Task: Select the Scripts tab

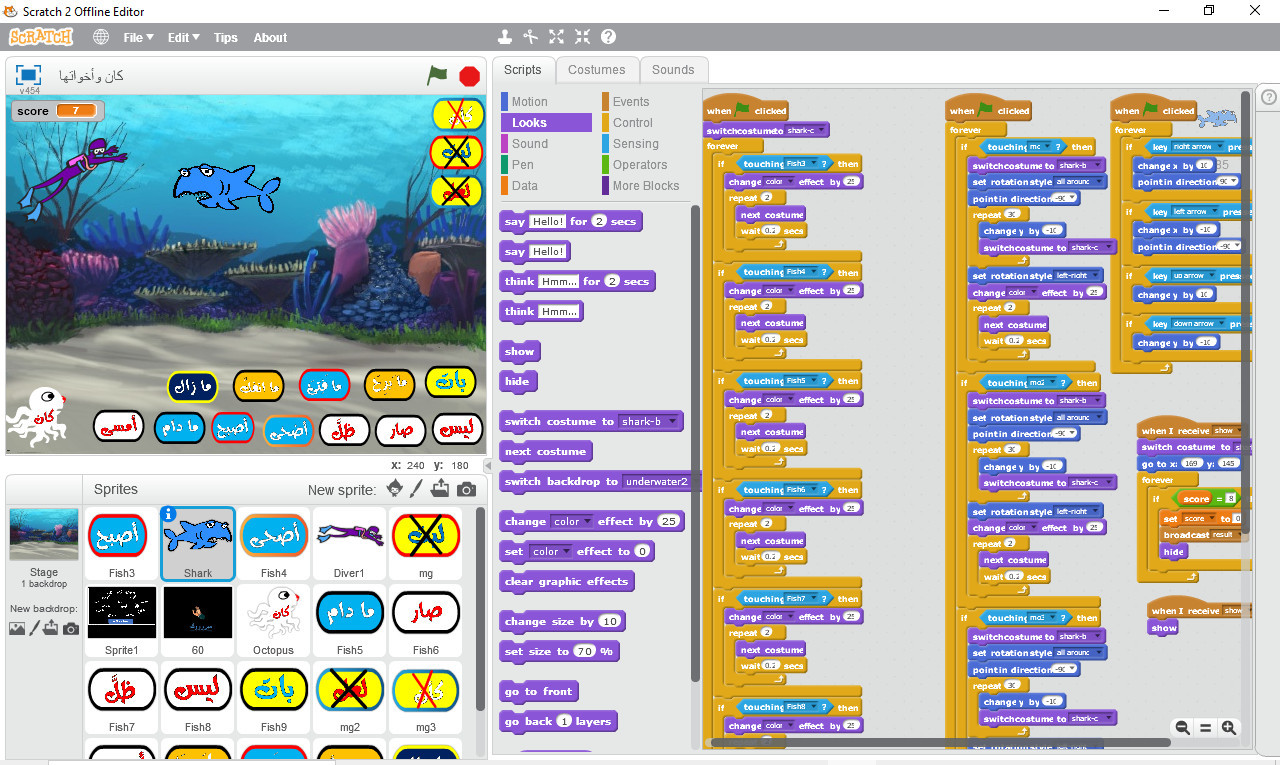Action: coord(522,70)
